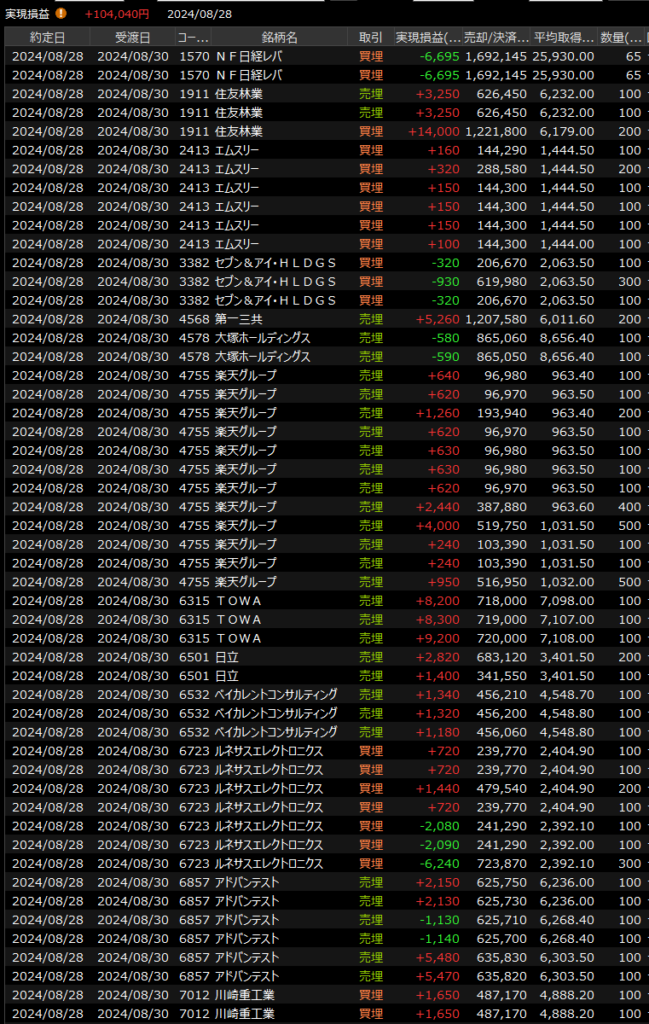Screen dimensions: 649x1024
Task: Click the orange info icon beside 実現損益
Action: 62,13
